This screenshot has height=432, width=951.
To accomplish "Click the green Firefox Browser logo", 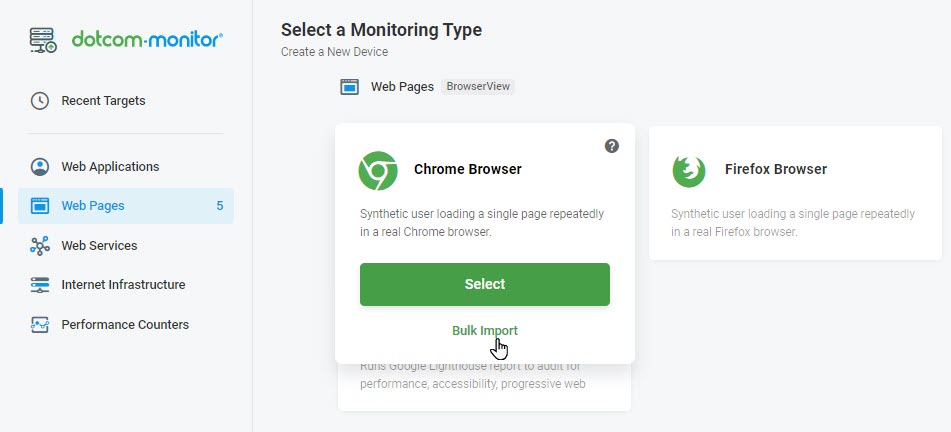I will 689,170.
